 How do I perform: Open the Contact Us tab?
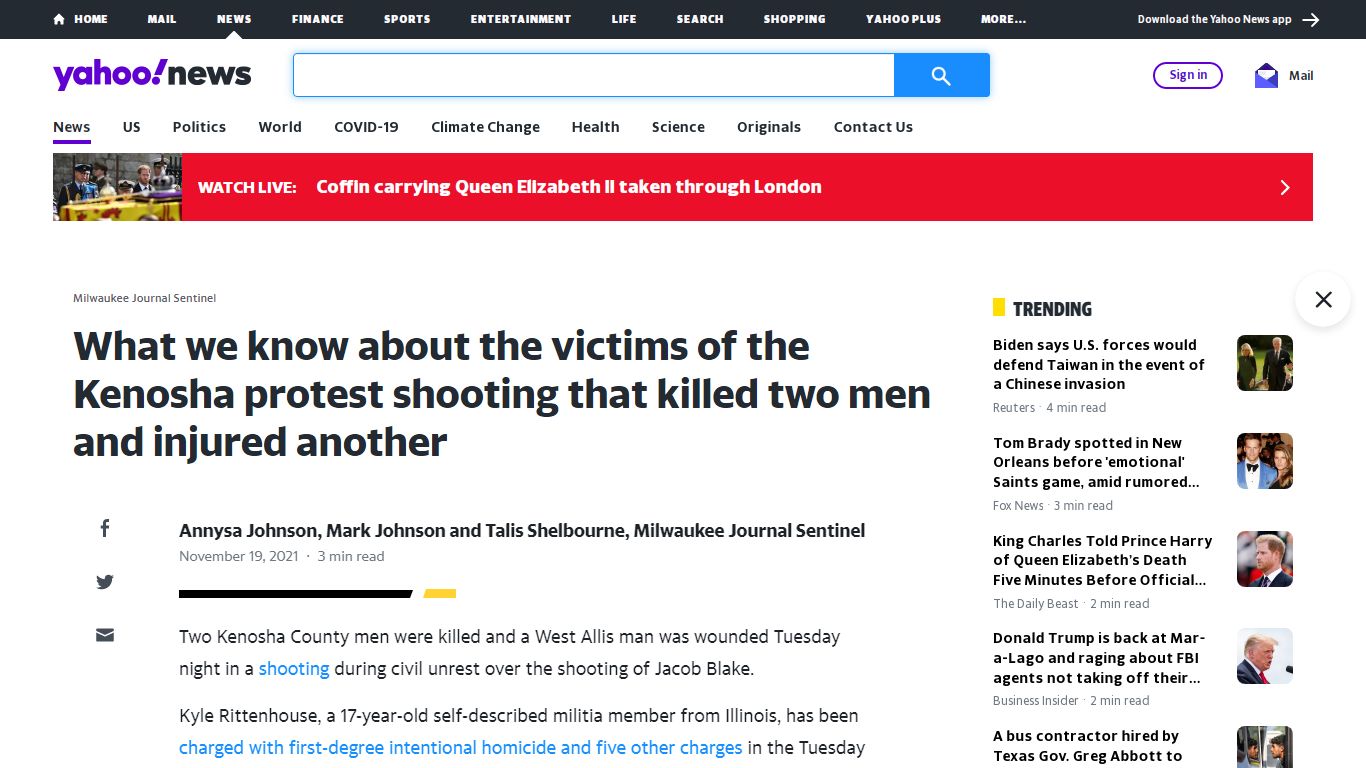pyautogui.click(x=873, y=127)
